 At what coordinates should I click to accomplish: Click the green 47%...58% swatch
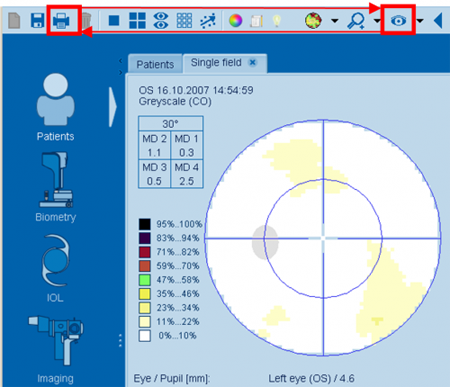[x=145, y=280]
